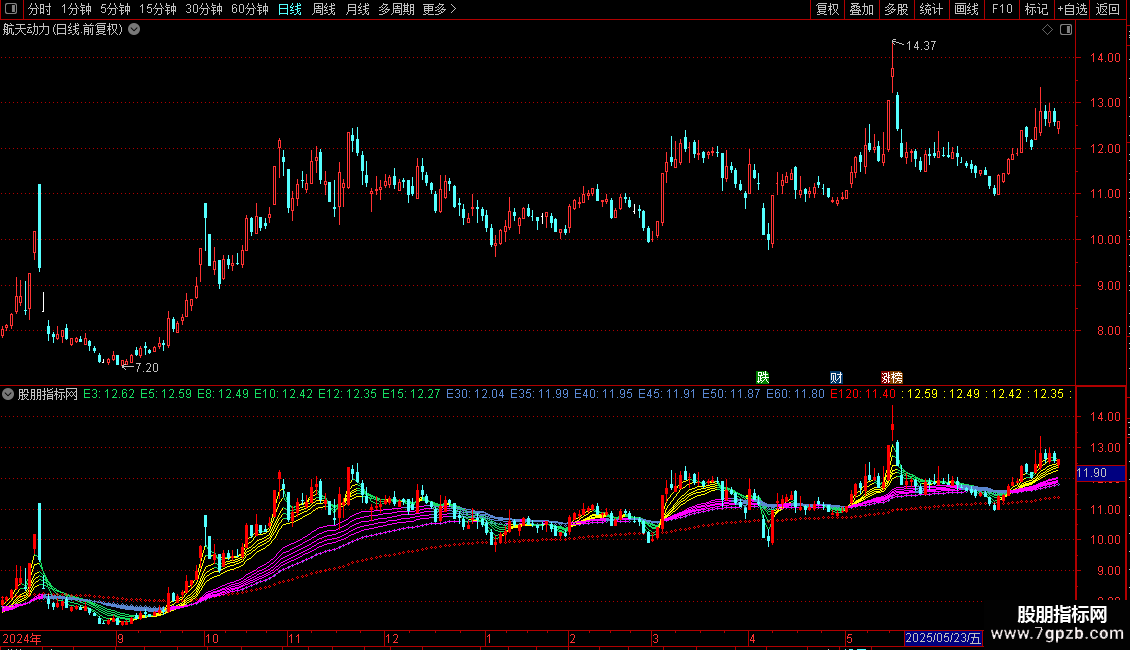Open the 画线 drawing tools
The width and height of the screenshot is (1130, 650).
click(966, 9)
